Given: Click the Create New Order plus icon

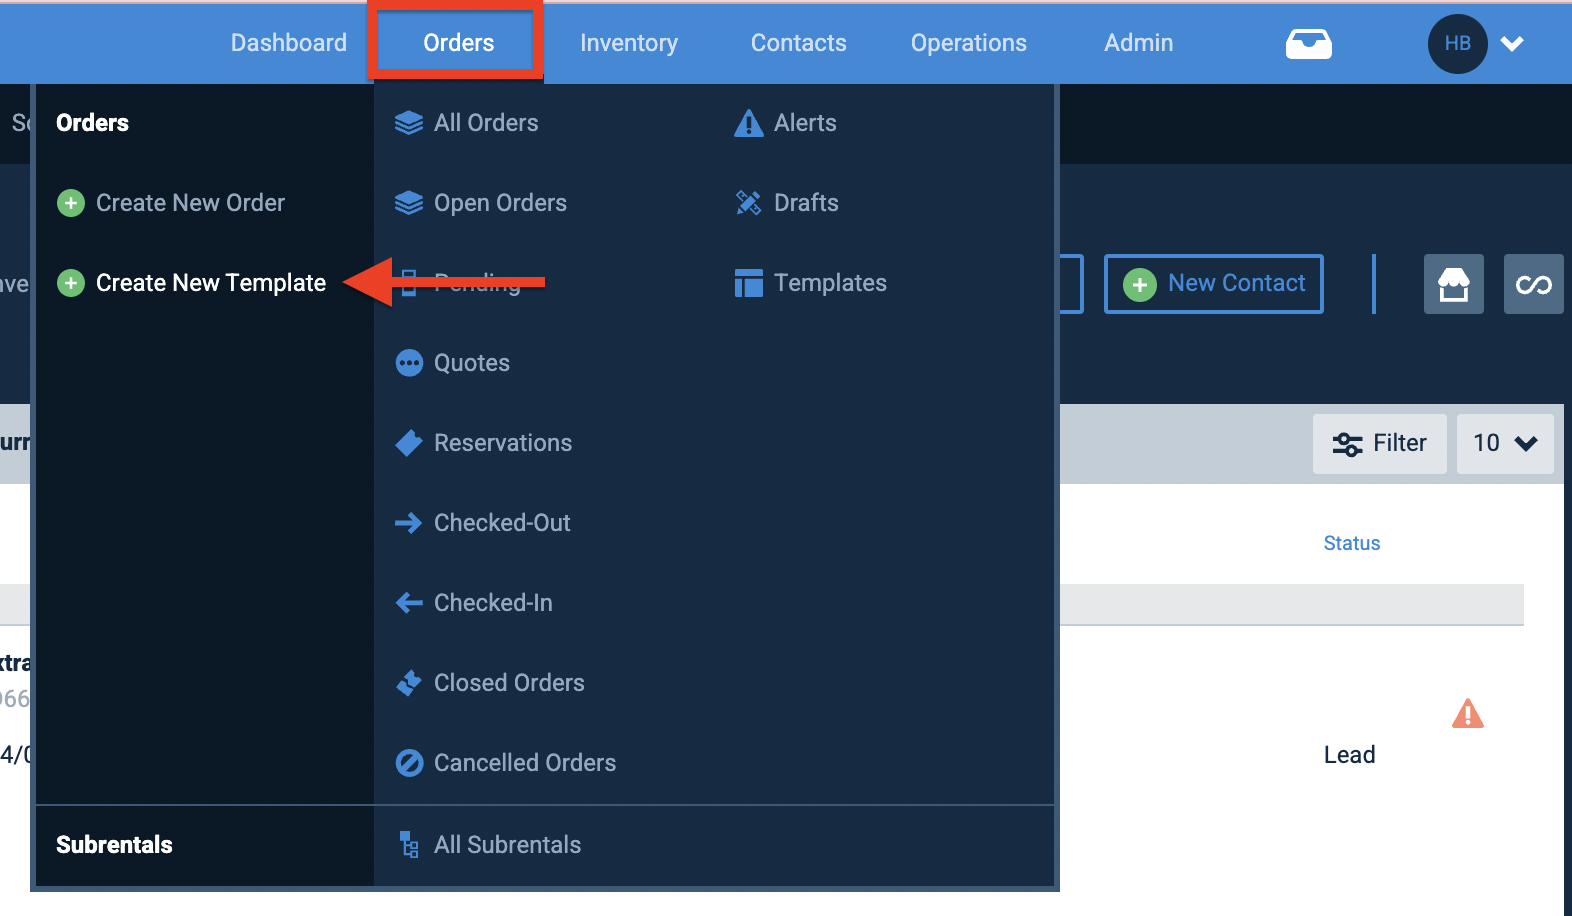Looking at the screenshot, I should coord(71,203).
